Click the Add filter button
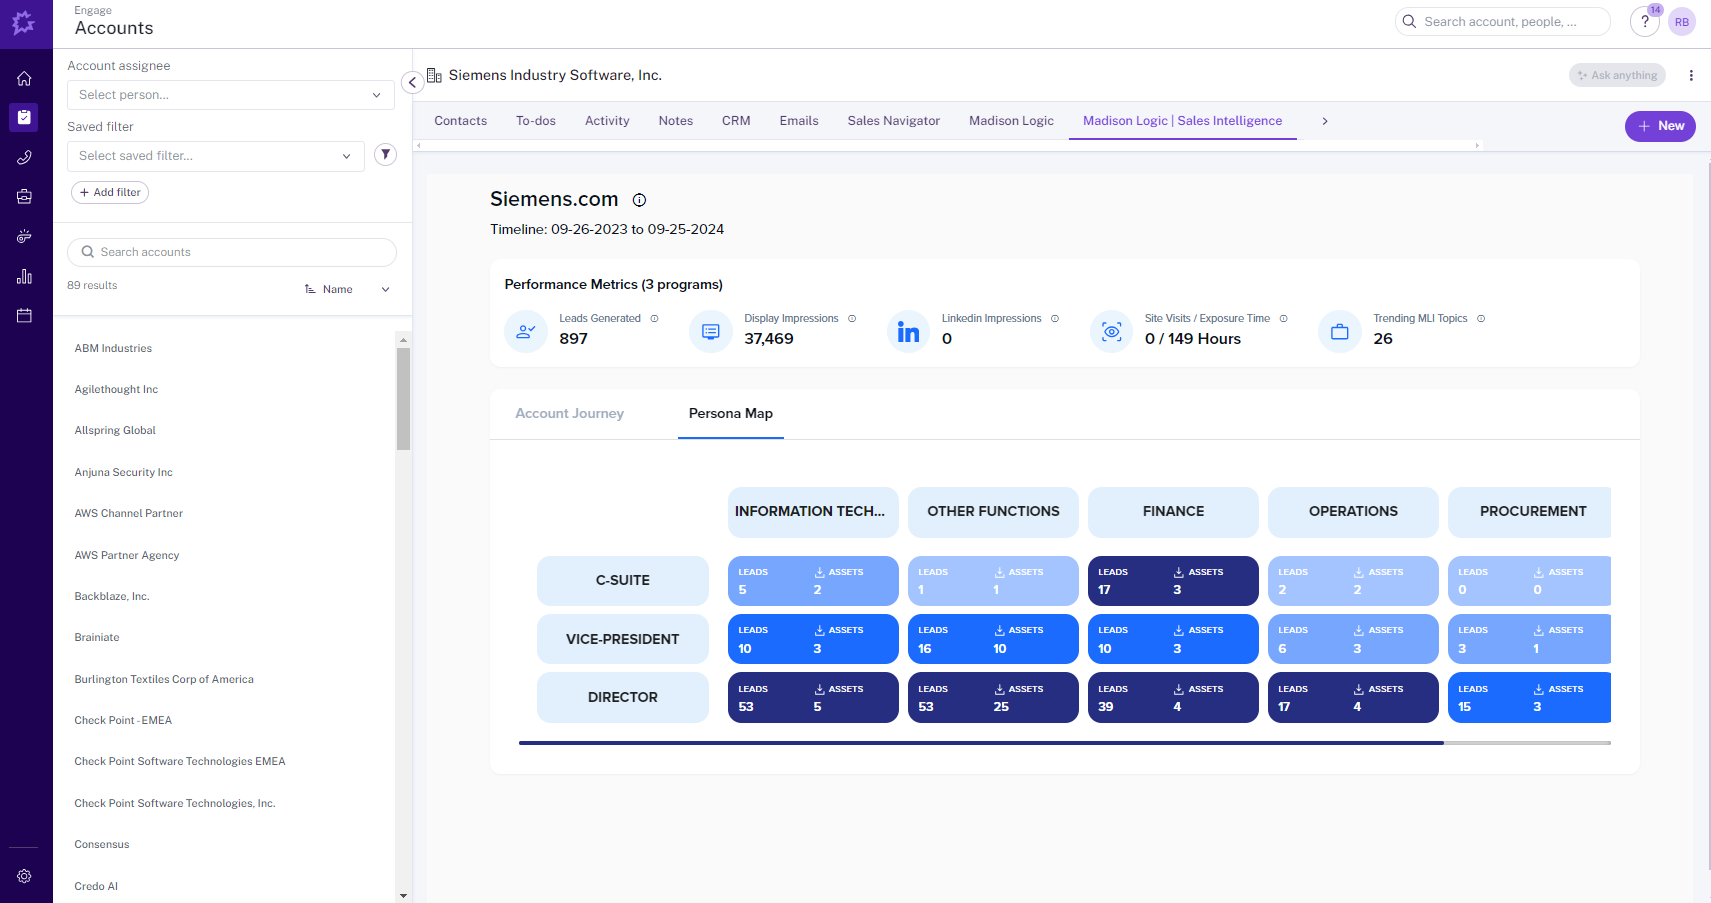This screenshot has height=903, width=1711. (110, 192)
